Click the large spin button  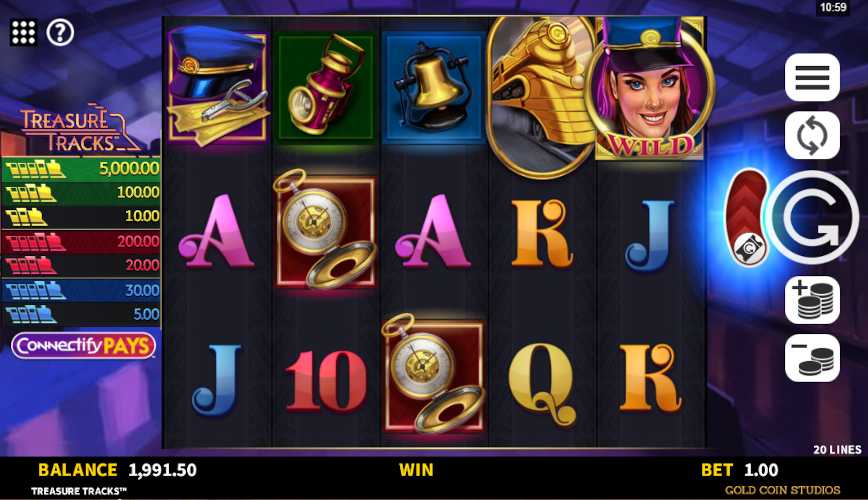813,218
